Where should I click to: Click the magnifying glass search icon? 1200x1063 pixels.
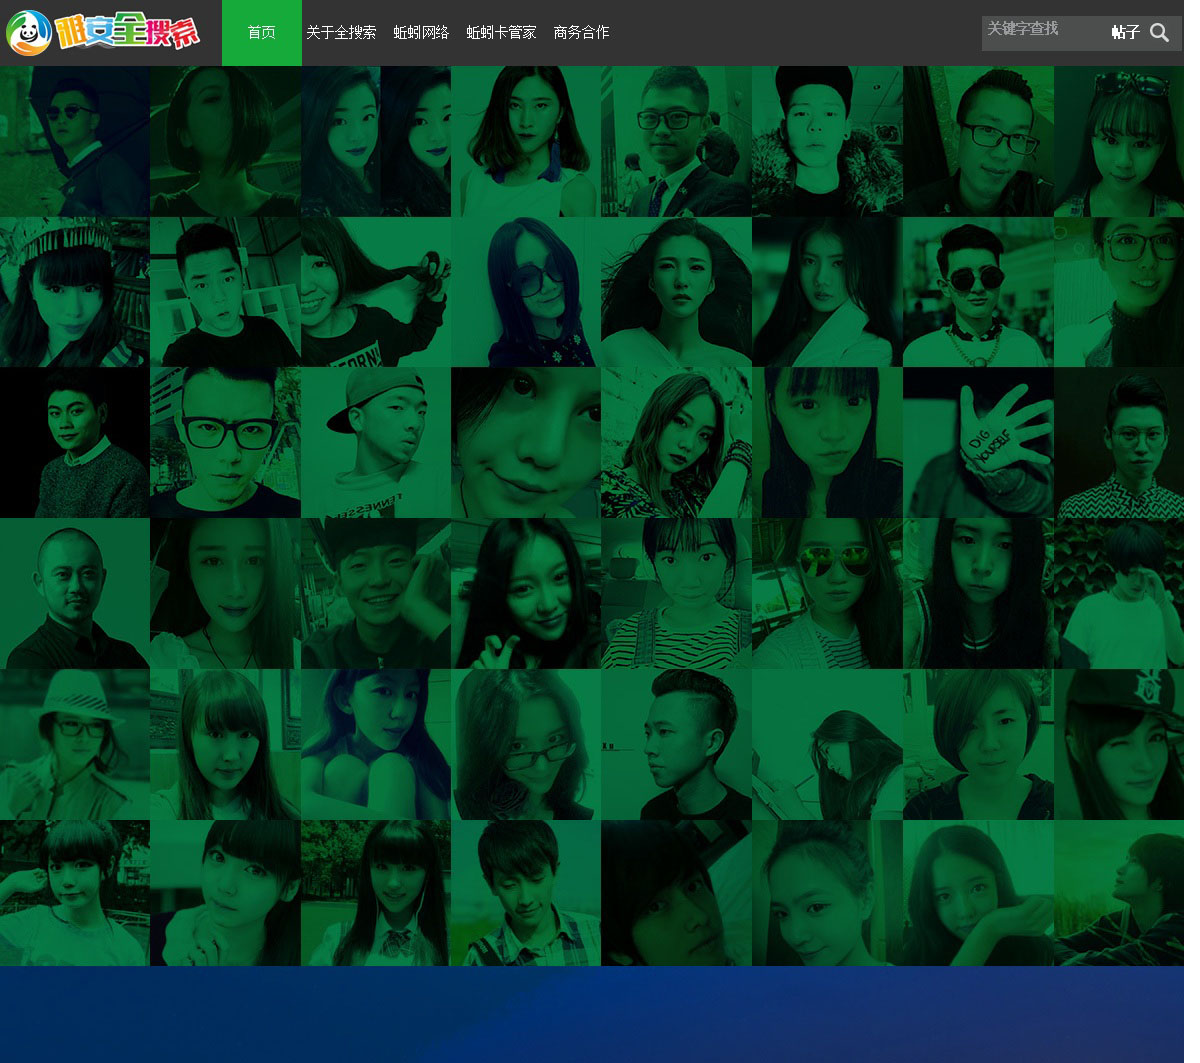pos(1159,33)
